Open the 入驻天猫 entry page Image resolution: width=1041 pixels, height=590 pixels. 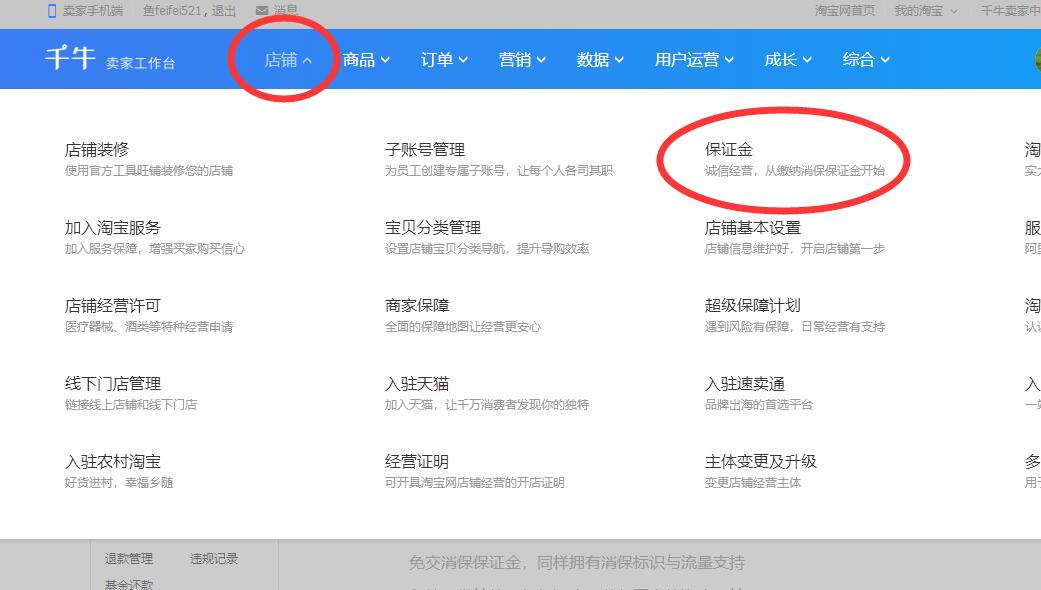pos(415,383)
